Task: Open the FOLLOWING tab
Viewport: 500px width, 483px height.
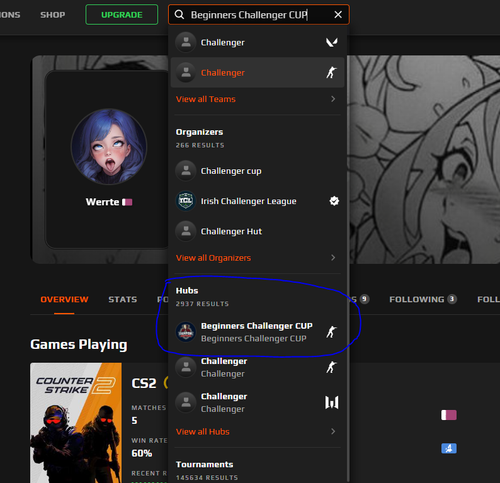Action: (423, 299)
